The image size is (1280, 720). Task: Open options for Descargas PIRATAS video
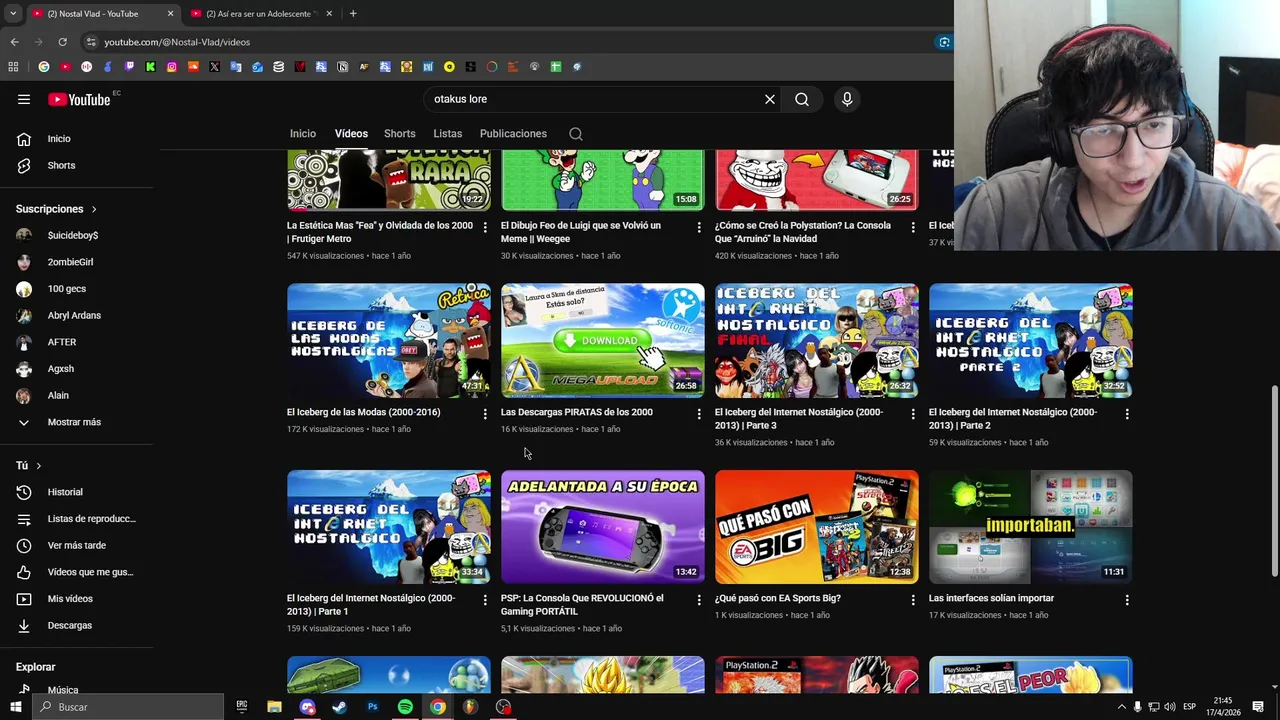tap(699, 414)
